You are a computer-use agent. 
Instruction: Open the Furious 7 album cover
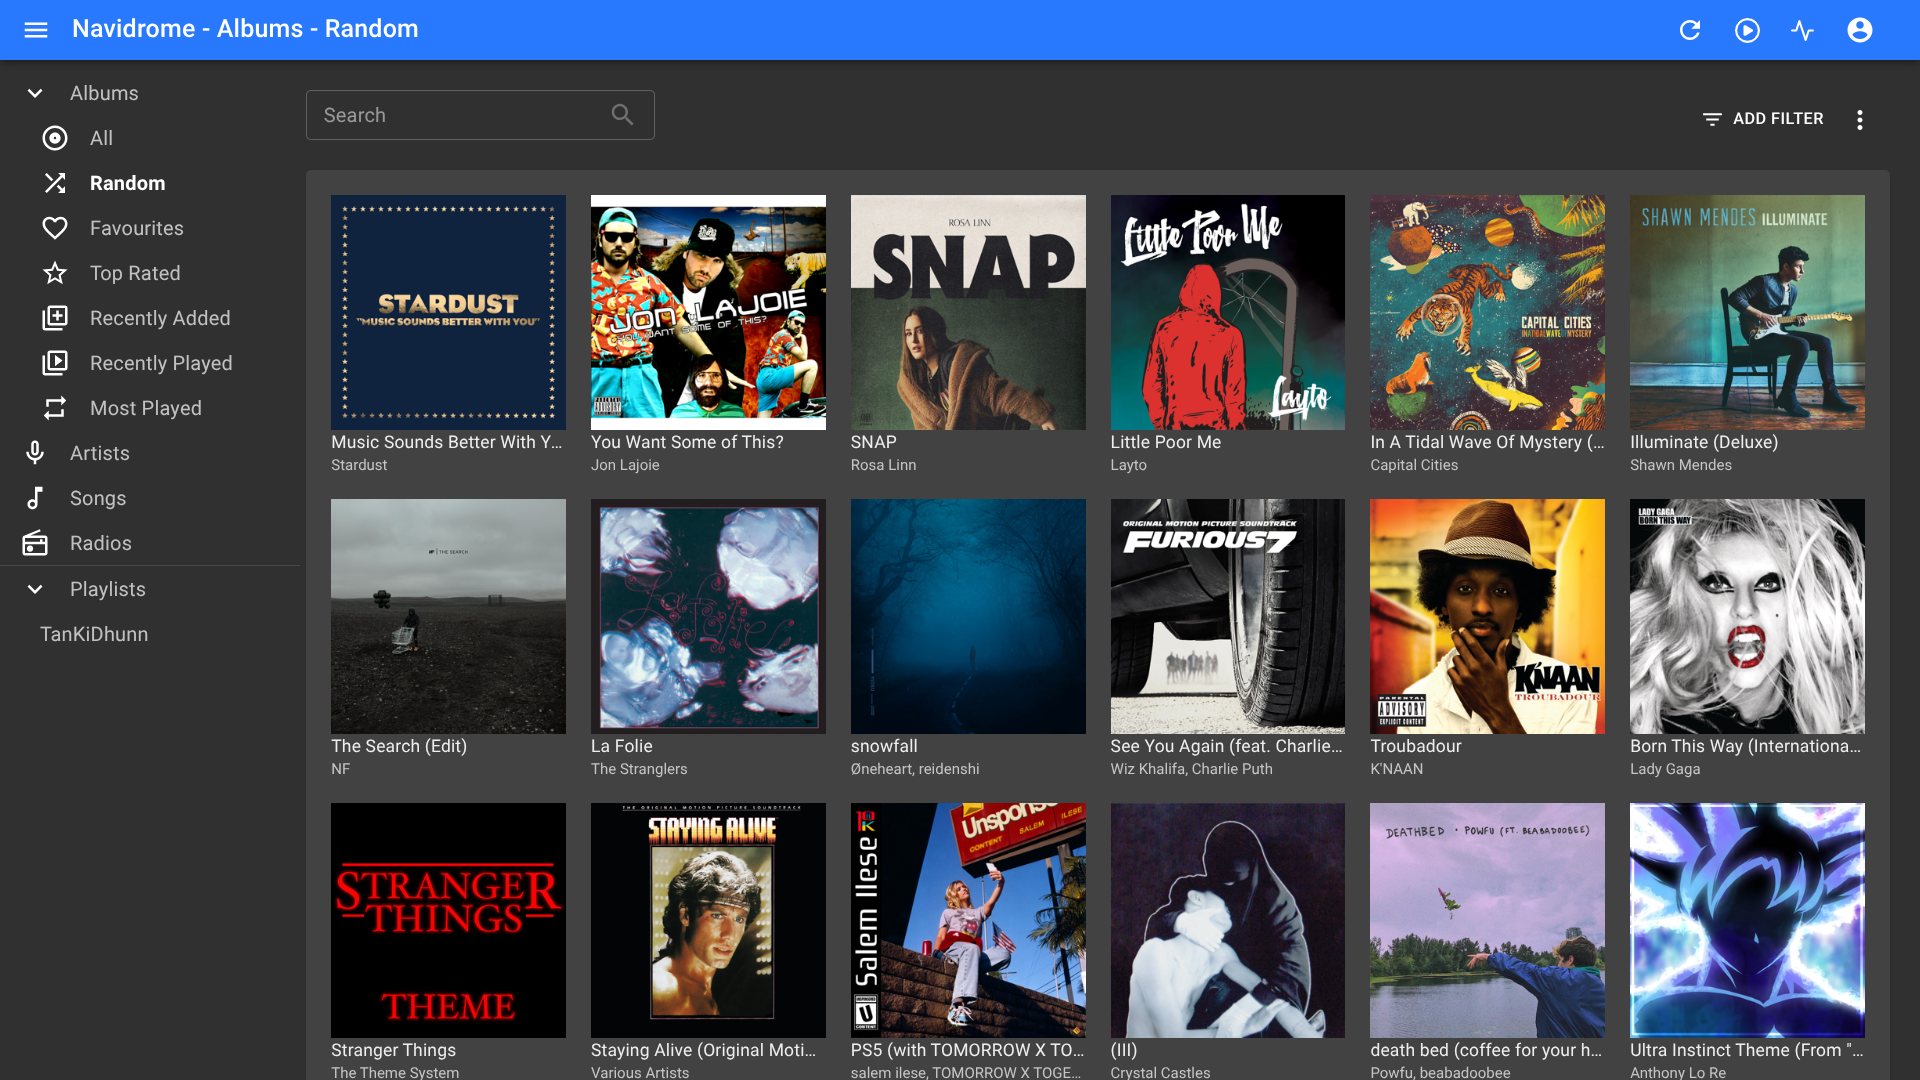coord(1228,616)
